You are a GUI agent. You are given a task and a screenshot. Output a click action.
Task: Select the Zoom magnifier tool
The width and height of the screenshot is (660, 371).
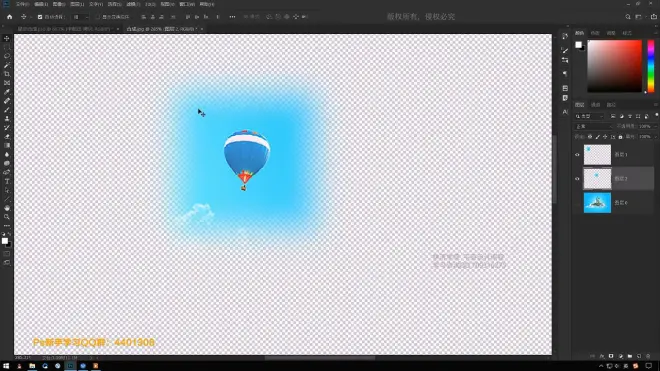tap(7, 217)
